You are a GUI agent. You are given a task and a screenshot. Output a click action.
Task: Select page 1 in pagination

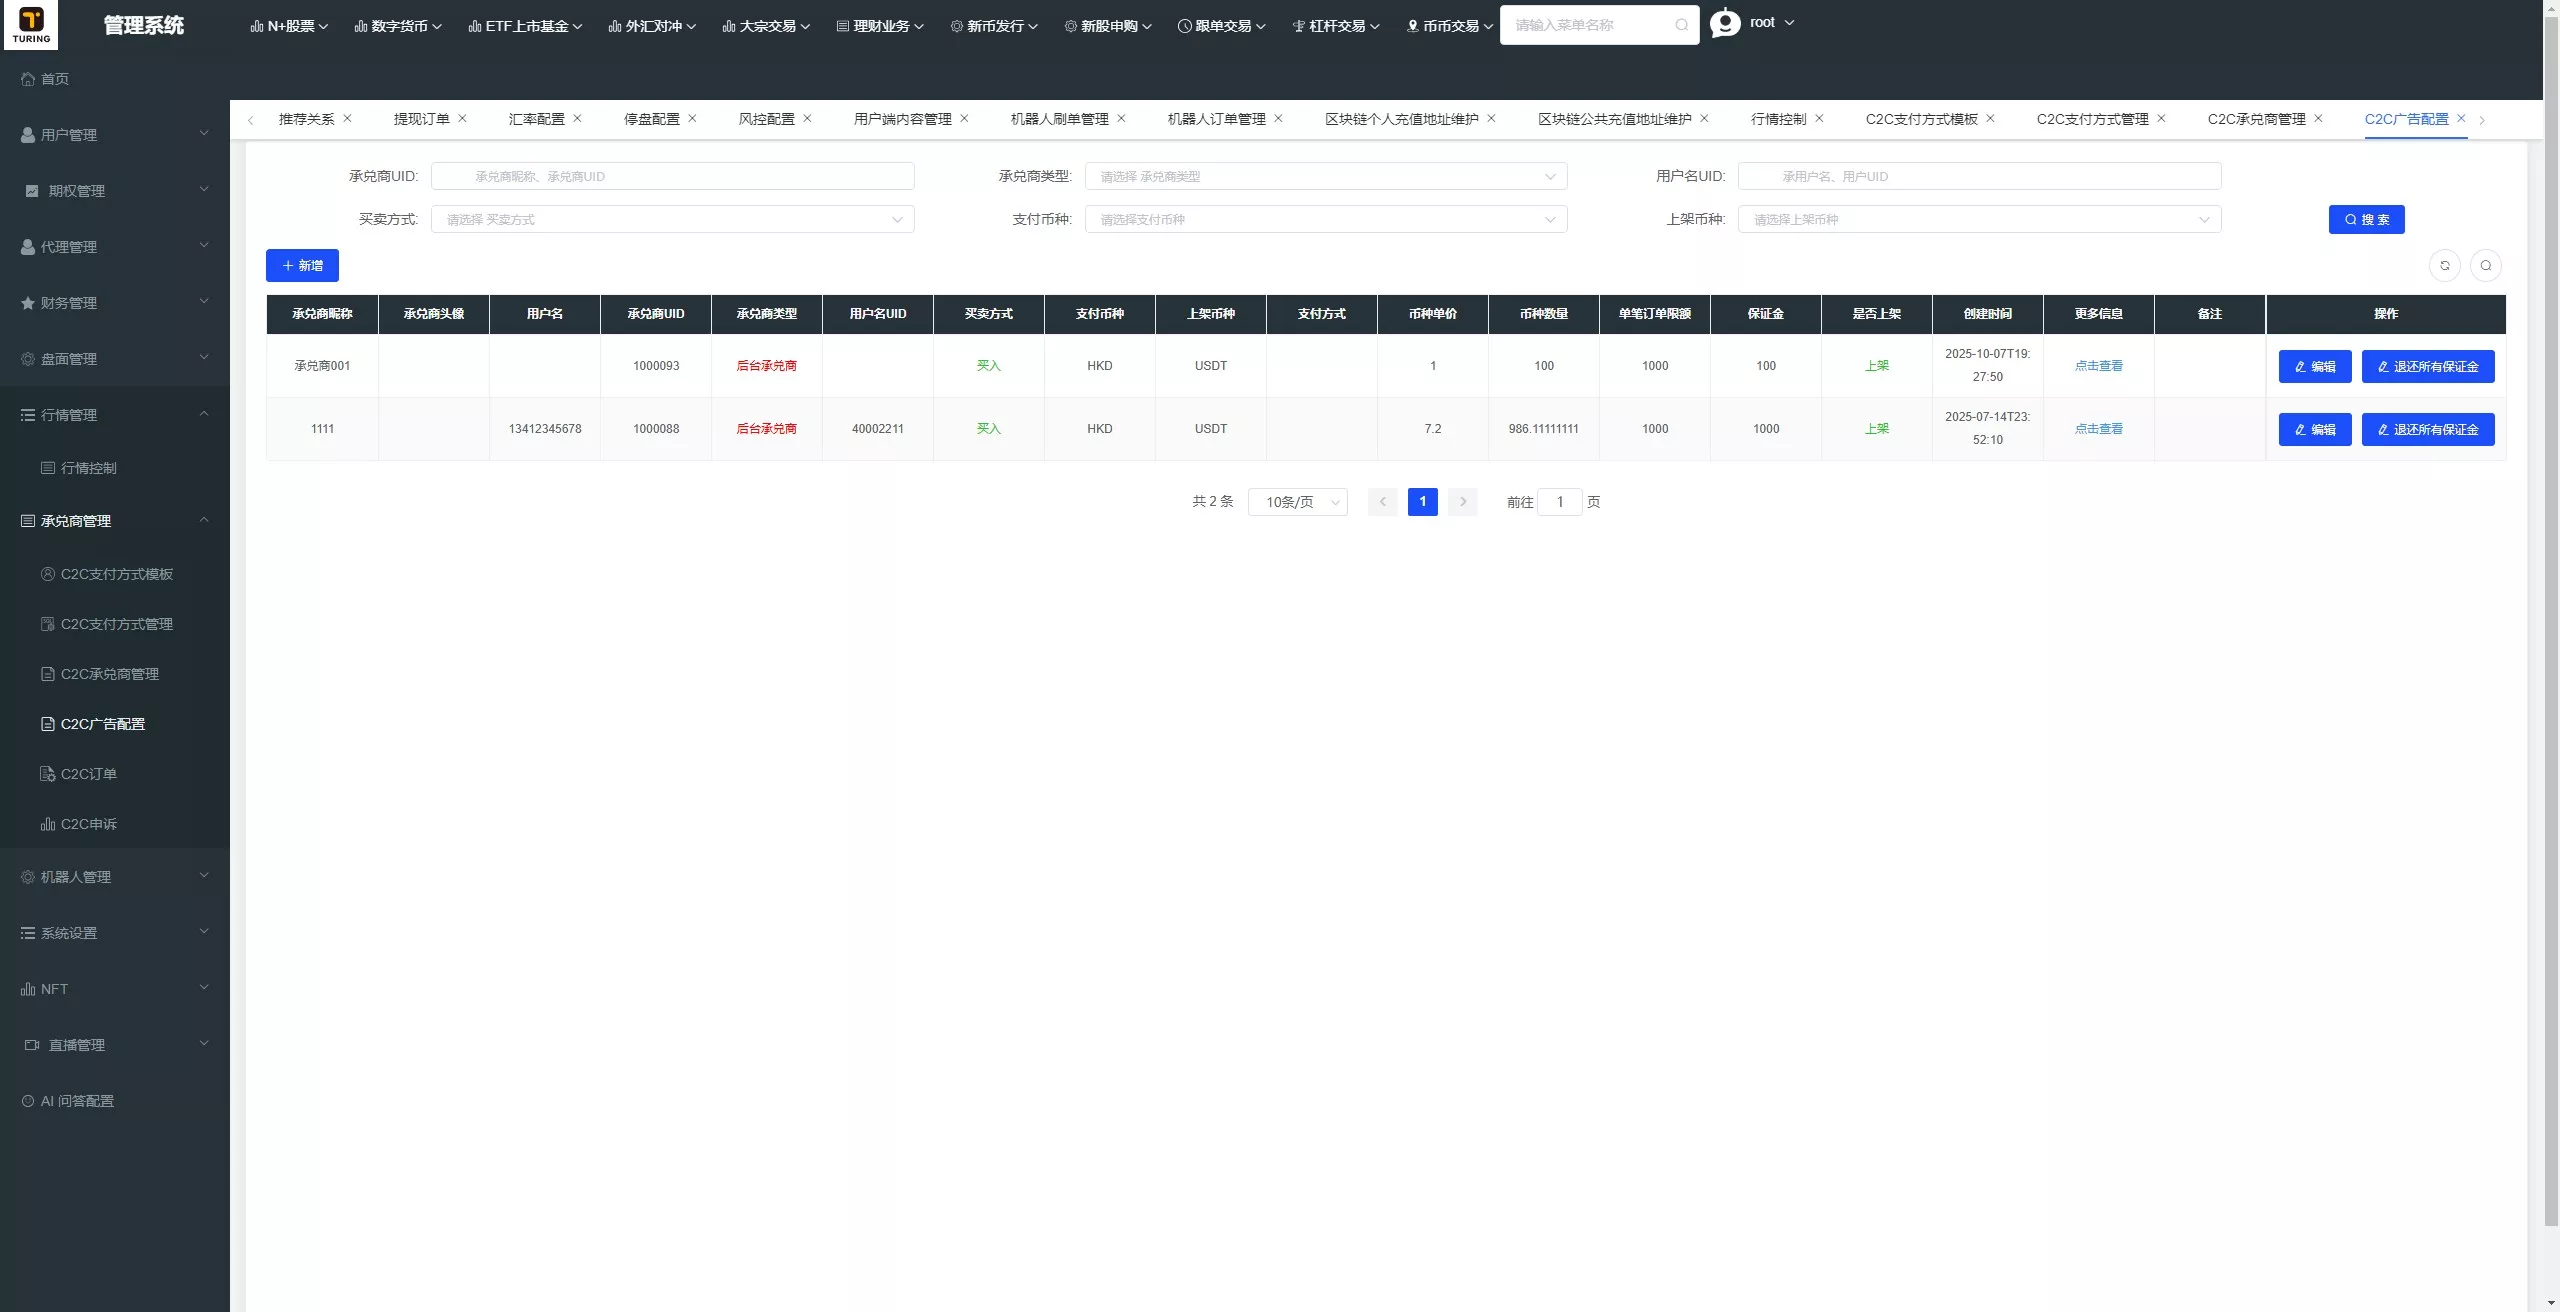(1422, 502)
